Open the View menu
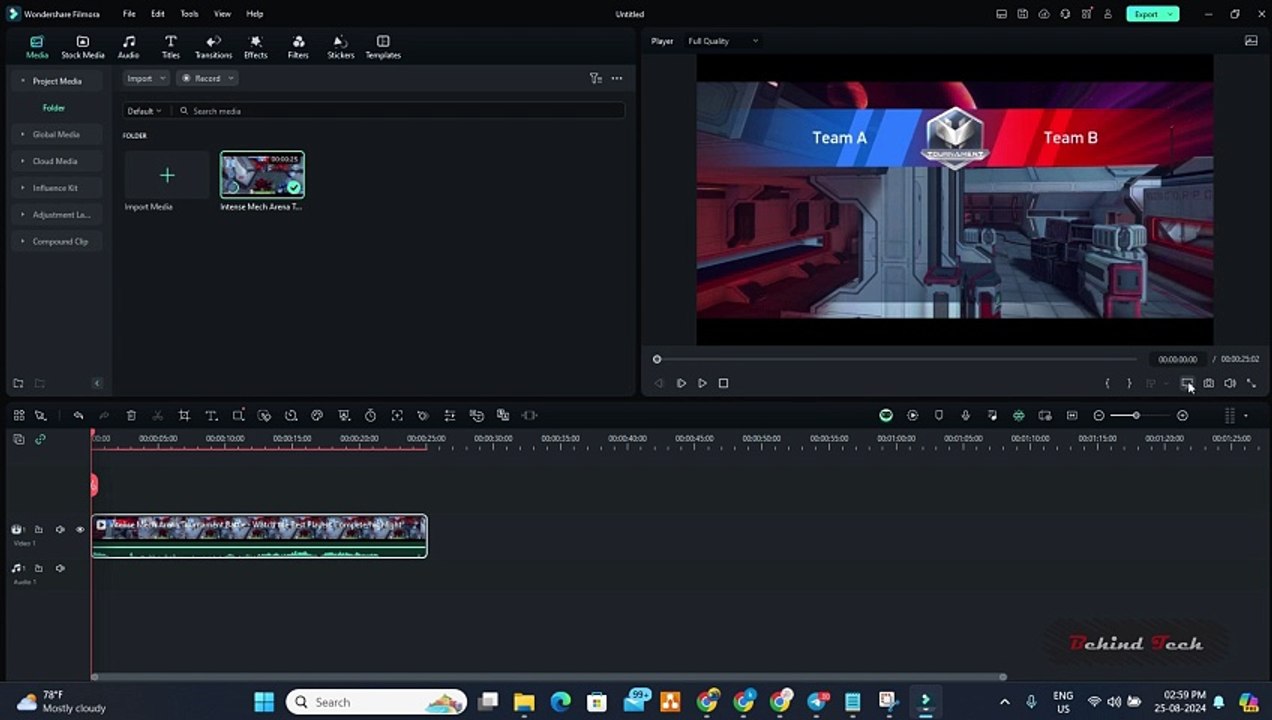 point(222,14)
